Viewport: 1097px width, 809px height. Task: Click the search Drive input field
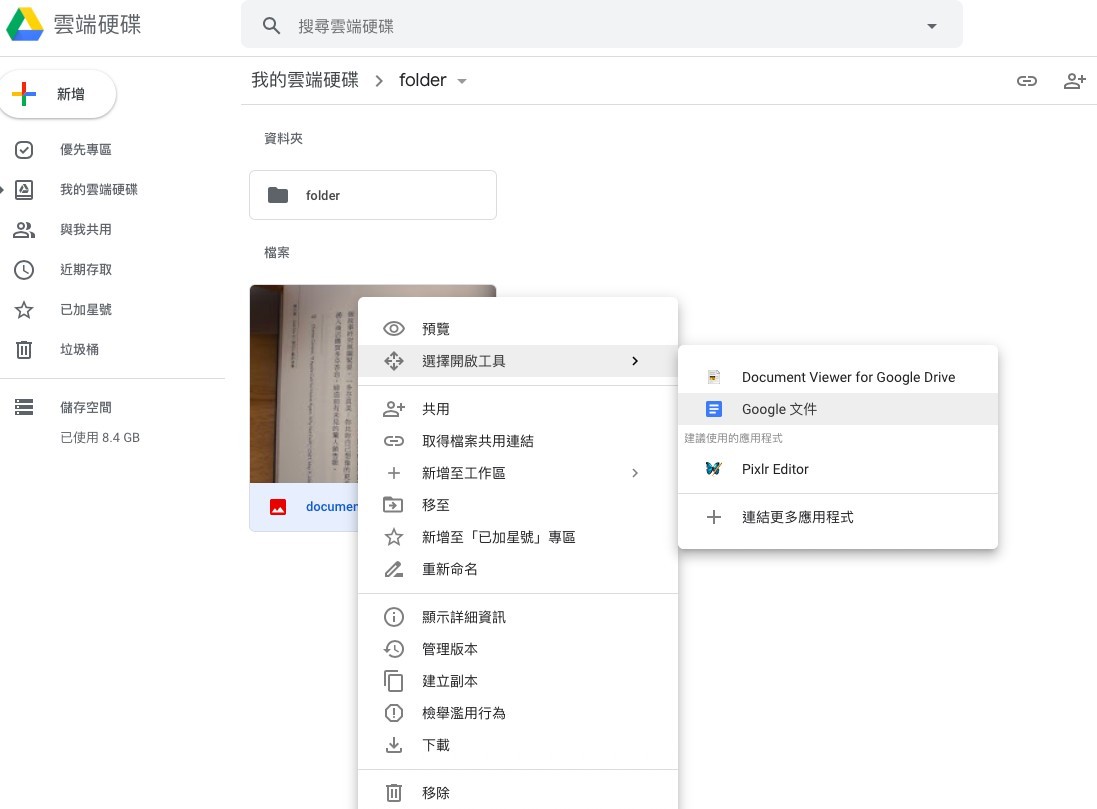point(600,26)
